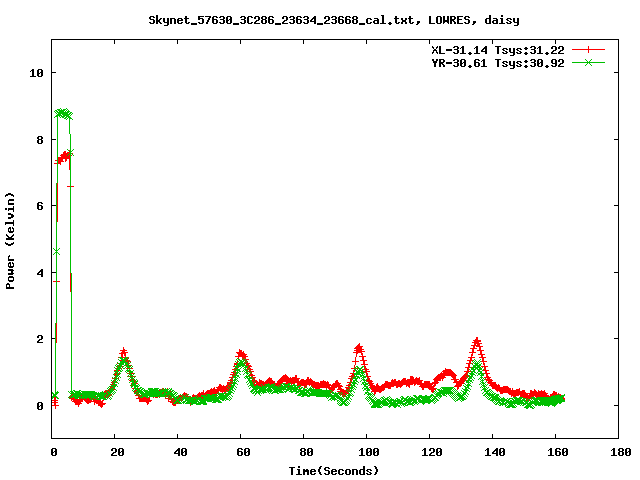Click the green YR legend line marker
Image resolution: width=640 pixels, height=480 pixels.
click(x=588, y=62)
